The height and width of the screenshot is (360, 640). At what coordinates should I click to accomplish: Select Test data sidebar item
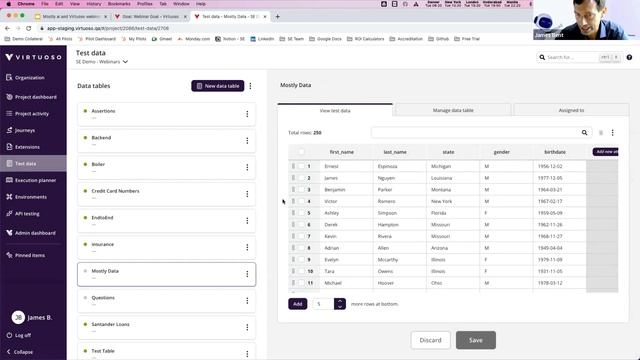pyautogui.click(x=33, y=164)
